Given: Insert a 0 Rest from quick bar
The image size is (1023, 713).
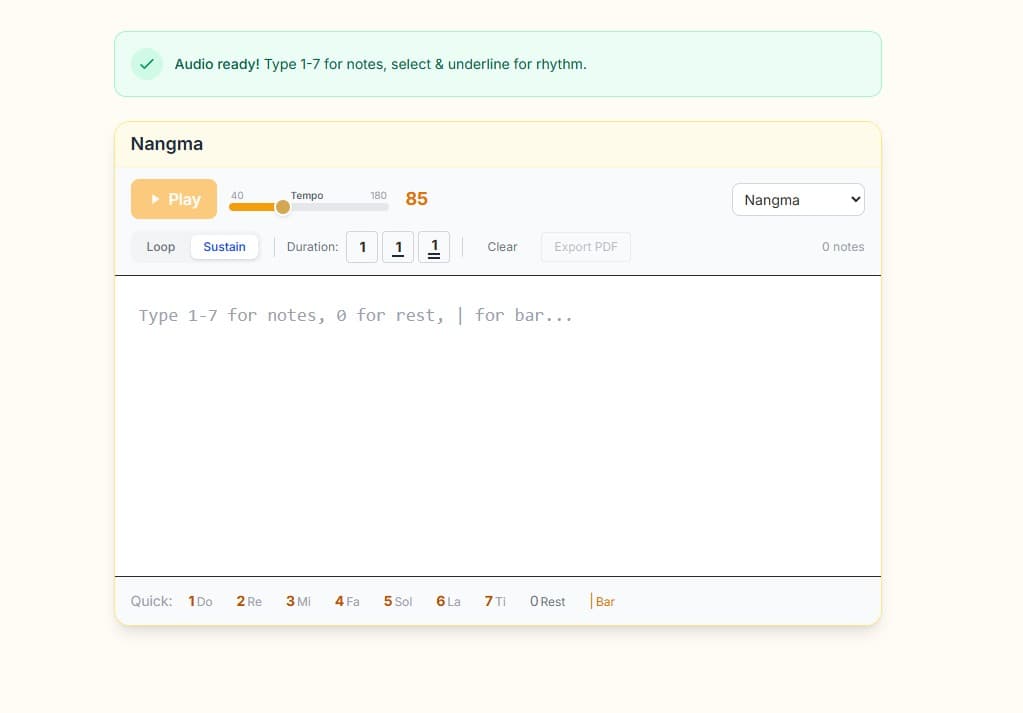Looking at the screenshot, I should click(547, 601).
